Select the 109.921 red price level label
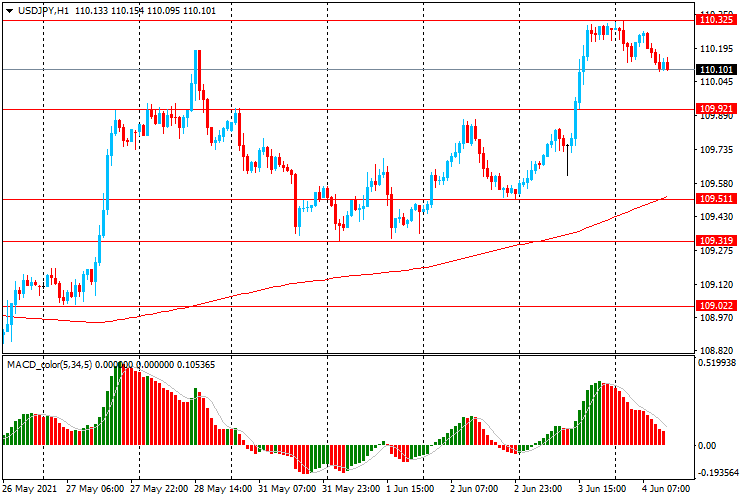This screenshot has width=740, height=500. tap(716, 109)
